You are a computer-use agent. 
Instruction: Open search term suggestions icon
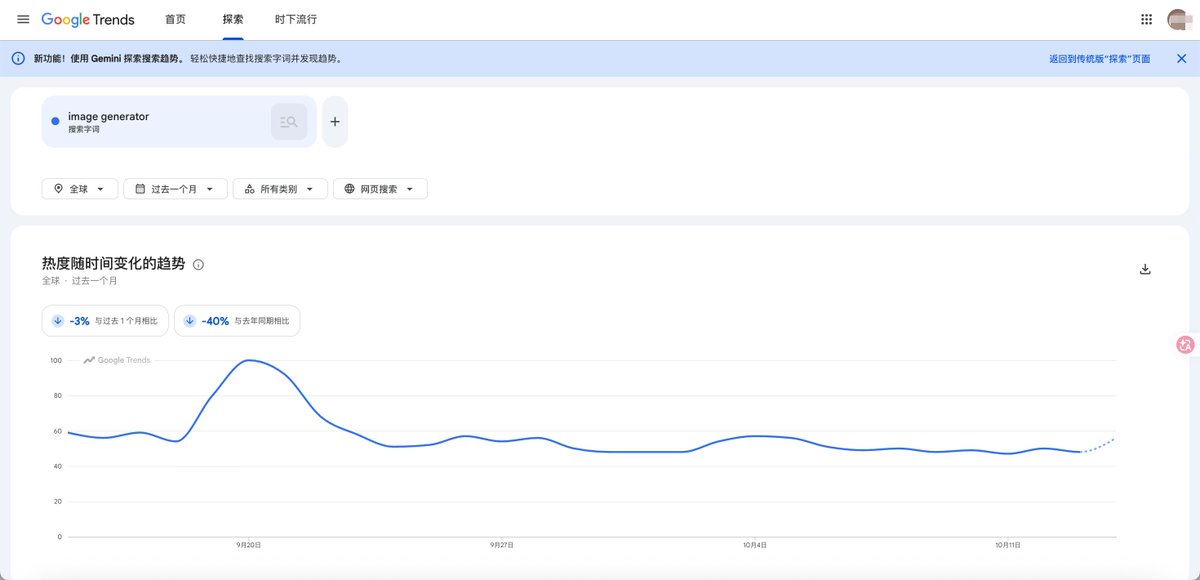(289, 122)
